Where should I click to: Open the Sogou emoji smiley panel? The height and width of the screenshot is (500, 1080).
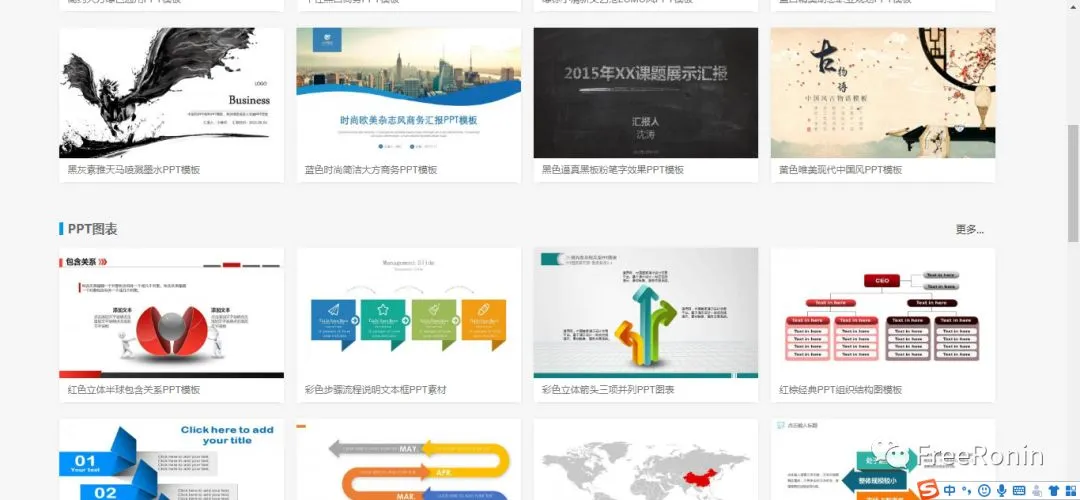pos(984,490)
